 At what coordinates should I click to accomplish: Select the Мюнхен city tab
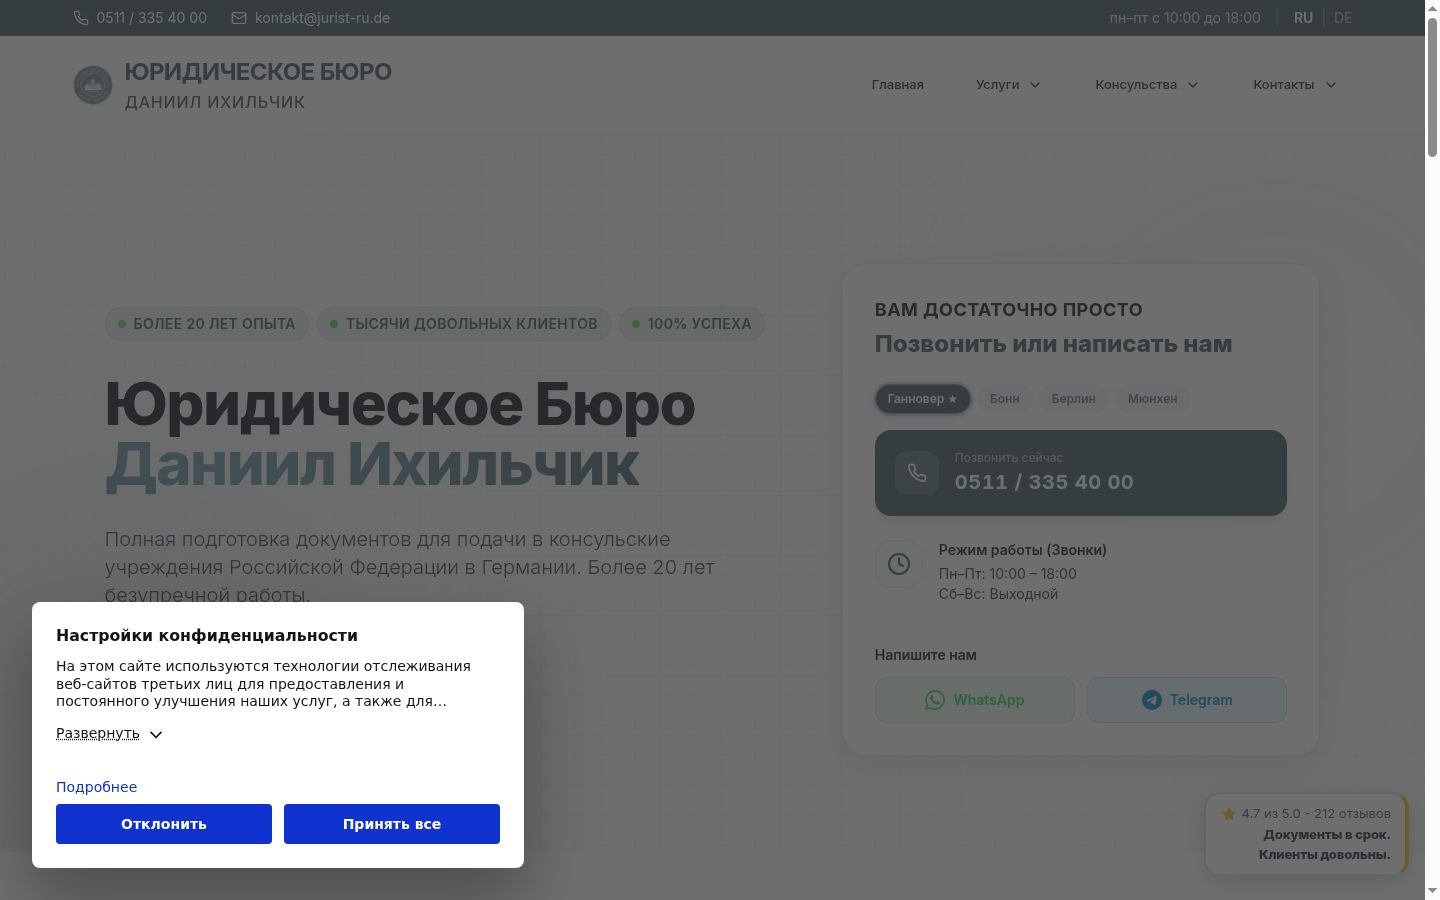point(1153,399)
